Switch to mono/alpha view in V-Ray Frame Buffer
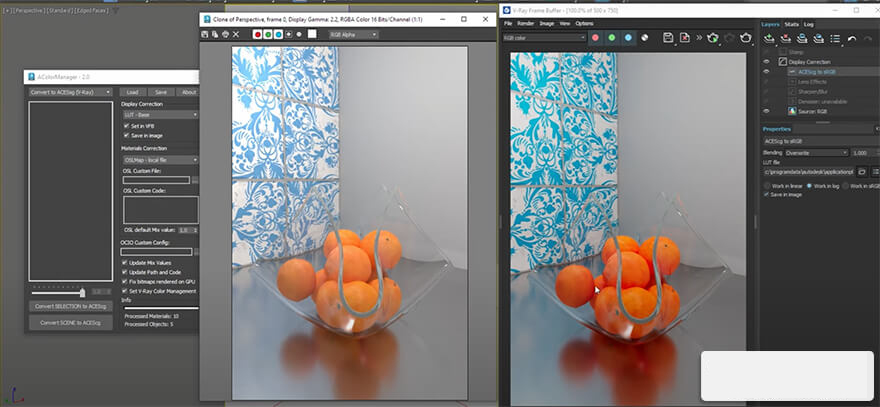Image resolution: width=880 pixels, height=407 pixels. [x=644, y=38]
